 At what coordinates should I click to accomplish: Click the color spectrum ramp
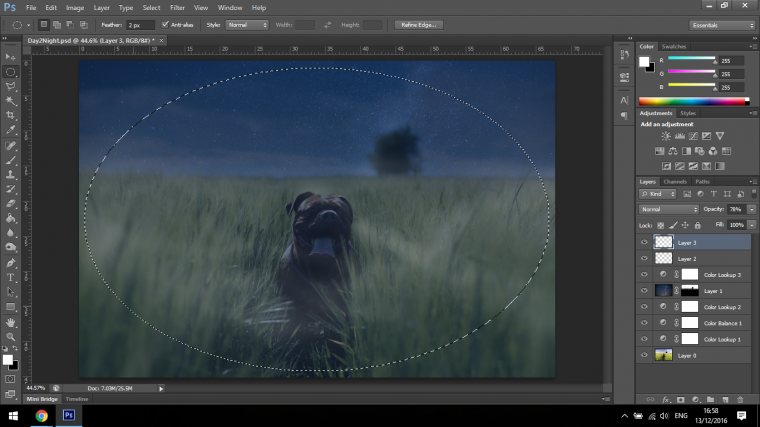(694, 101)
